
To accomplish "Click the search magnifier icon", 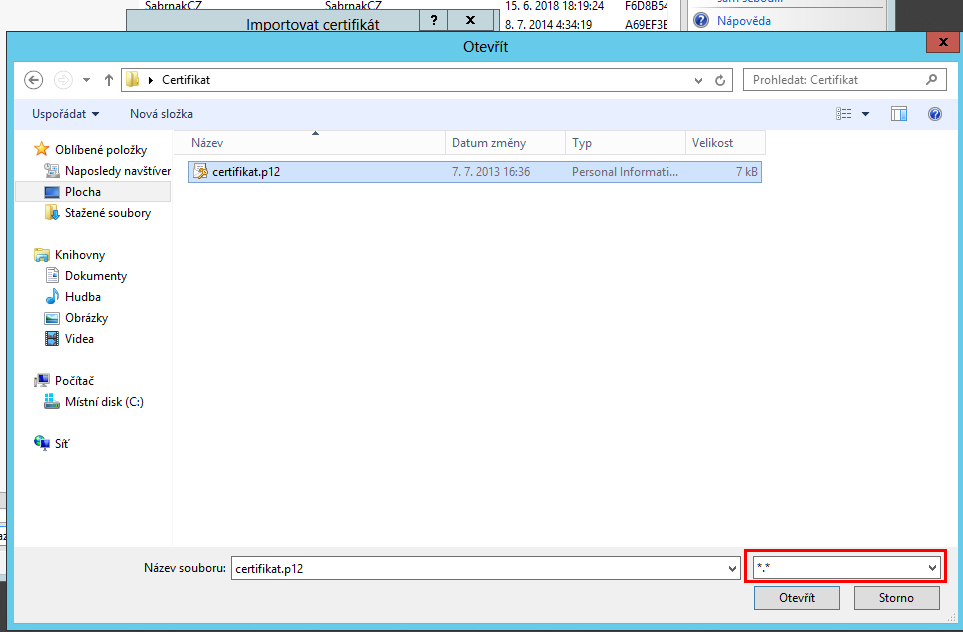I will 932,80.
